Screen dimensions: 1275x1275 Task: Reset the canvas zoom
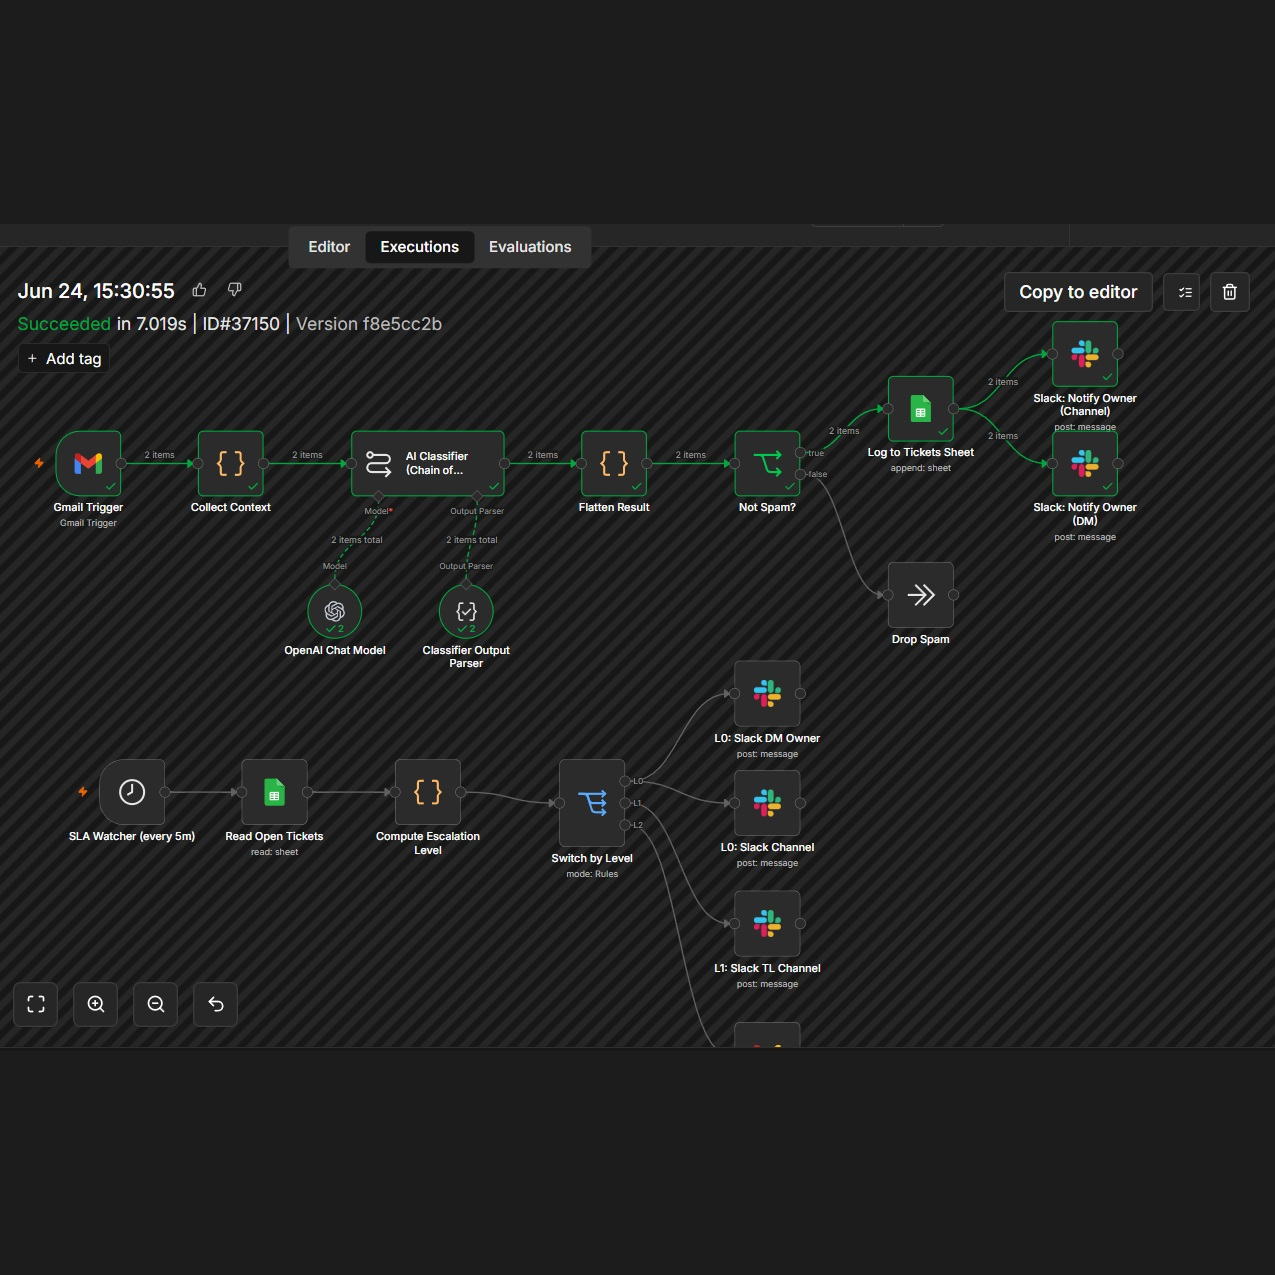216,1004
